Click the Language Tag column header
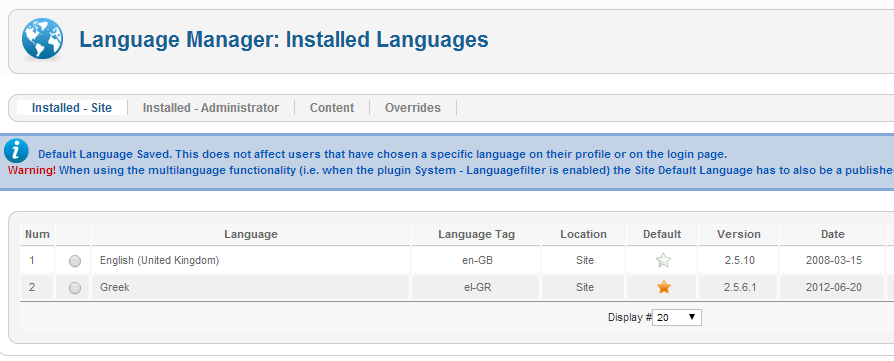Screen dimensions: 894x361 click(476, 234)
